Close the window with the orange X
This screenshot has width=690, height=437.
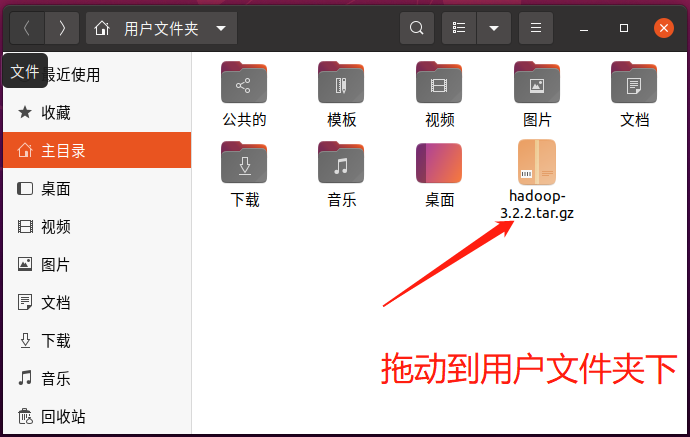tap(664, 28)
